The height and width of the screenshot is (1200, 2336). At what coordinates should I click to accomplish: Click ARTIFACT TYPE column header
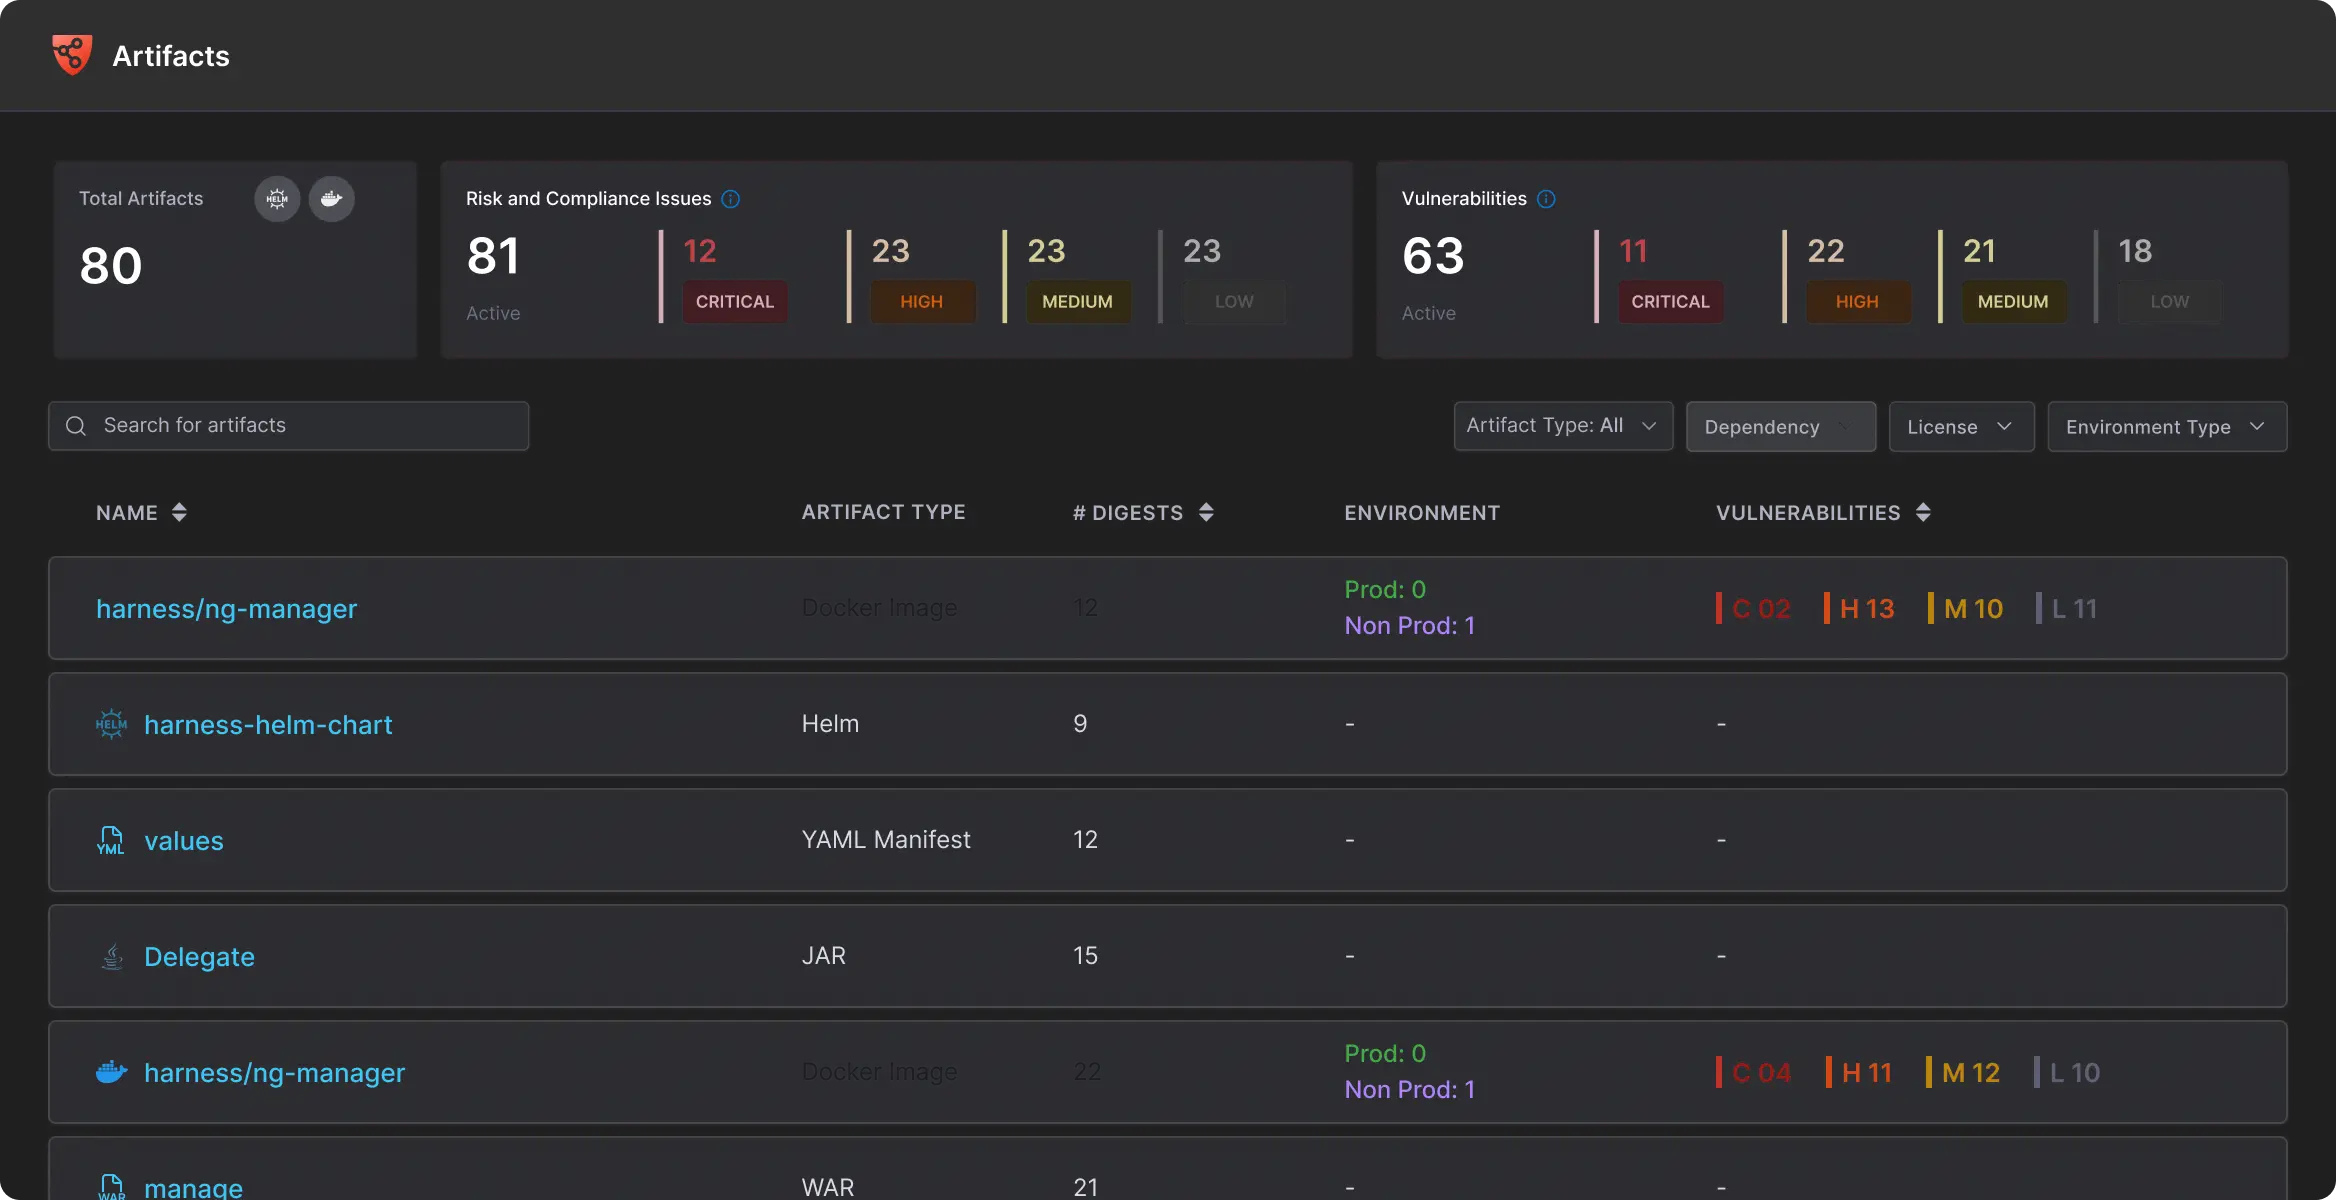(883, 512)
